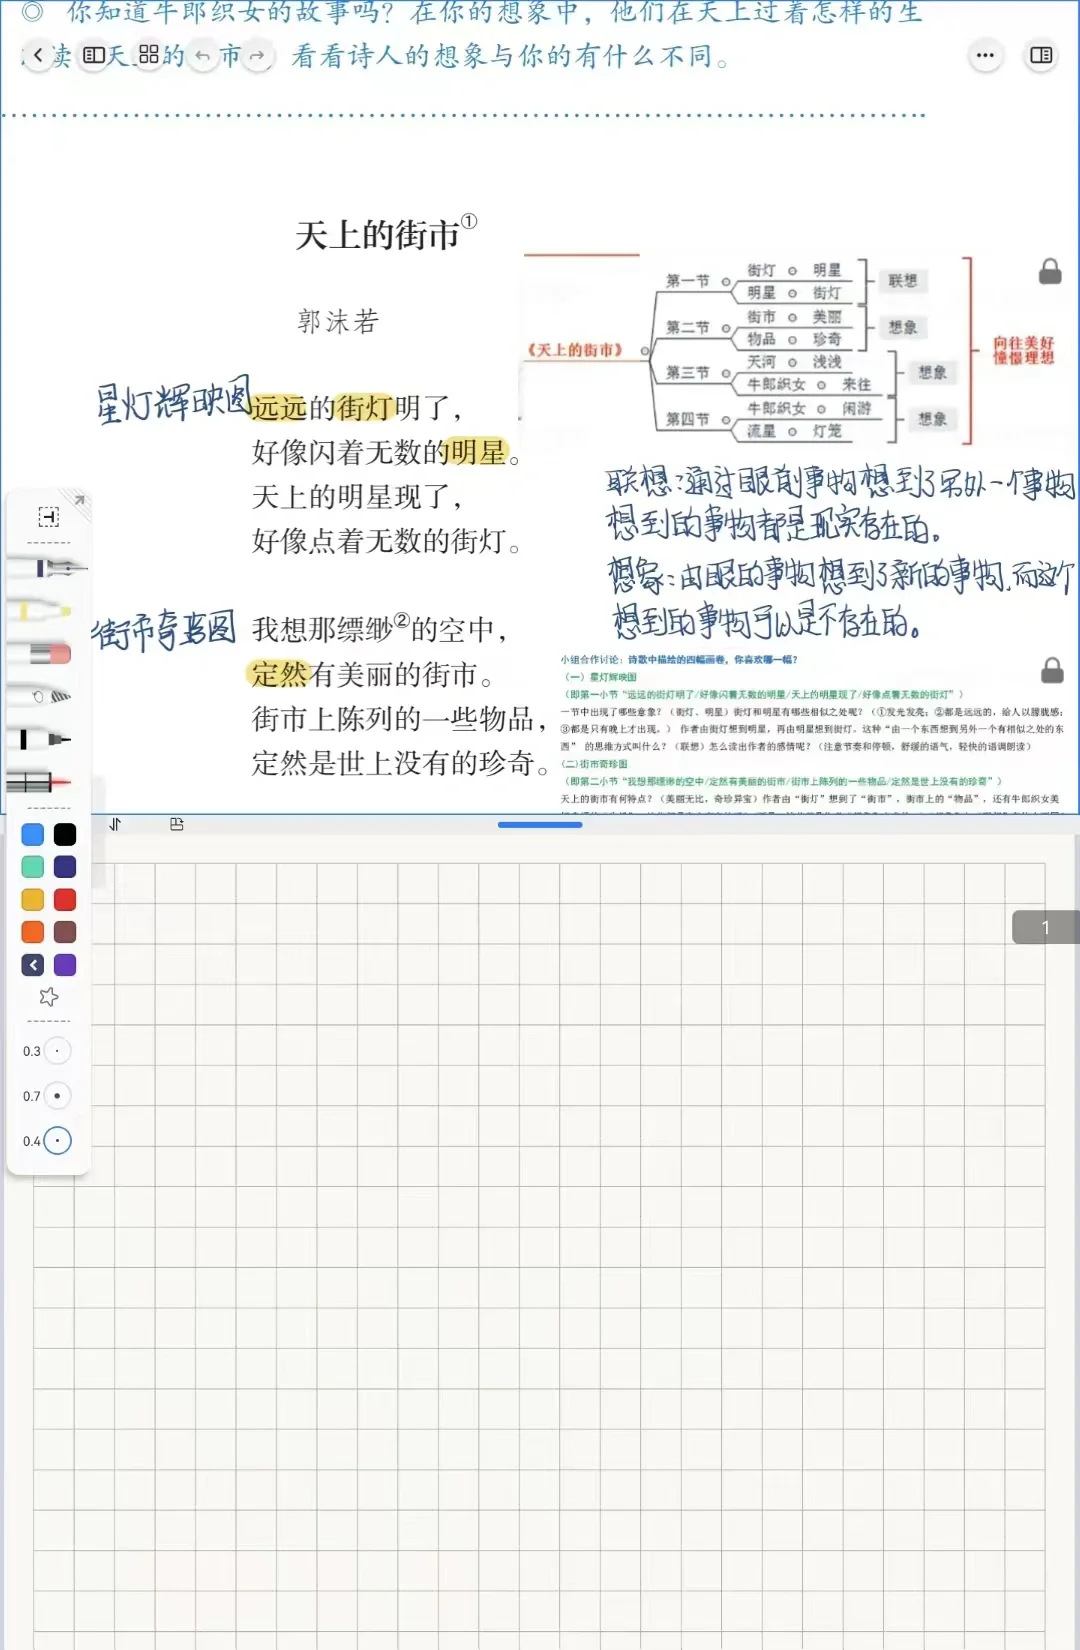This screenshot has height=1650, width=1080.
Task: Undo the last stroke
Action: click(x=203, y=56)
